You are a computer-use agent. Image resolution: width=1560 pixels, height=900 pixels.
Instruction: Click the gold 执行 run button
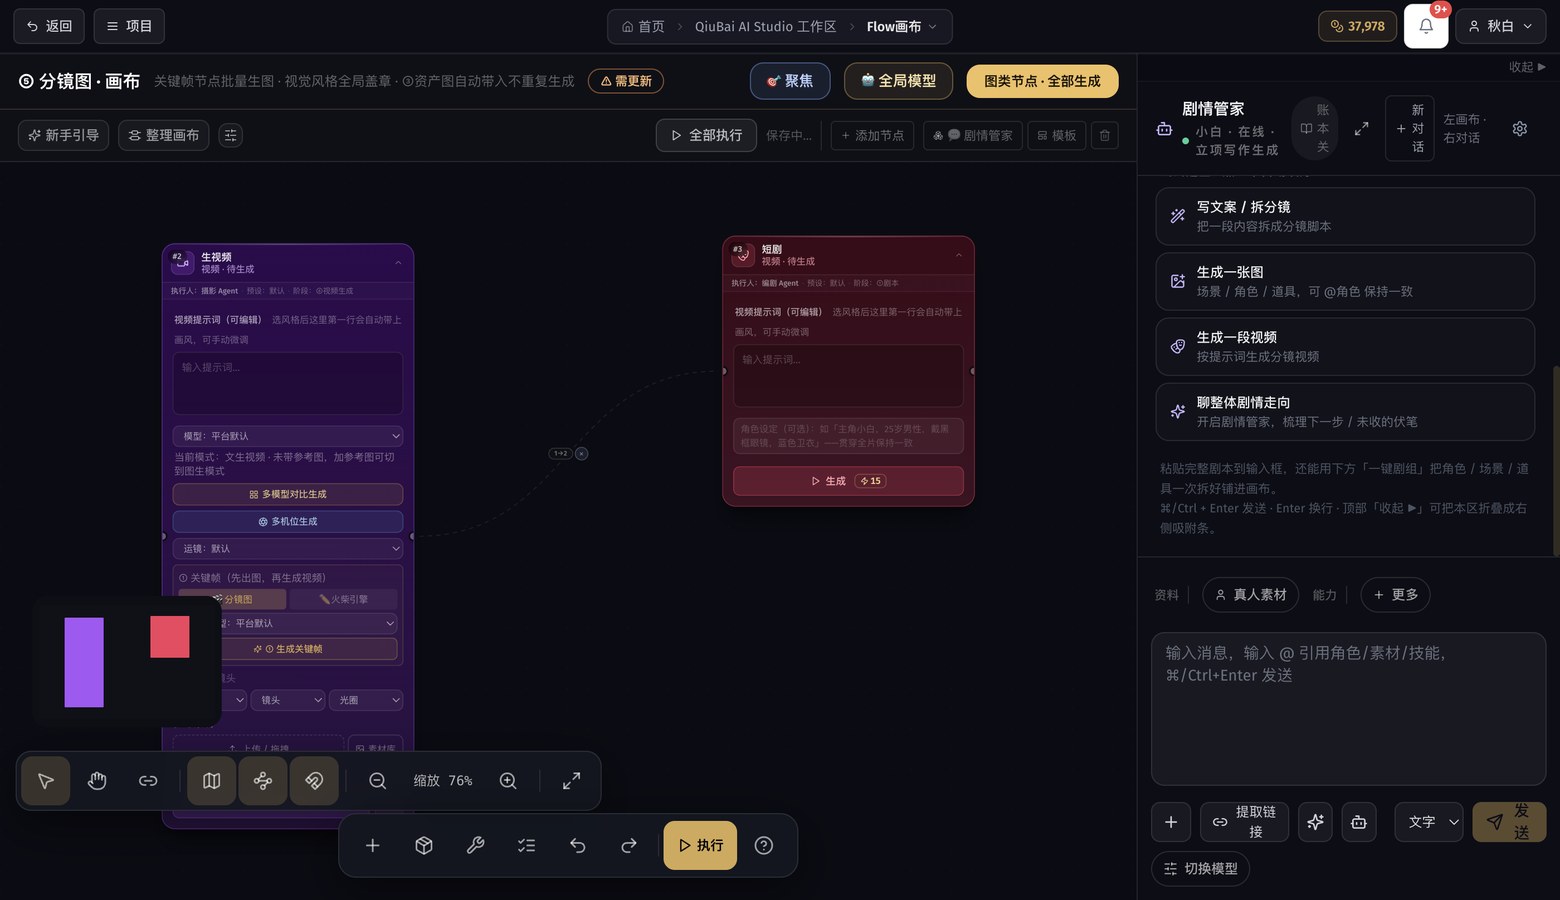[700, 846]
